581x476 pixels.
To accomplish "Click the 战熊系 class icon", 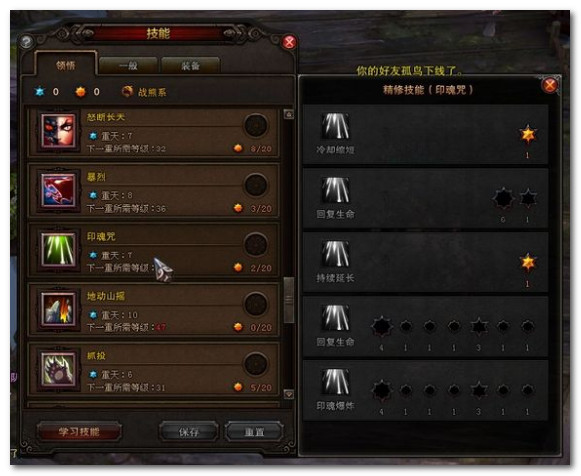I will point(127,91).
